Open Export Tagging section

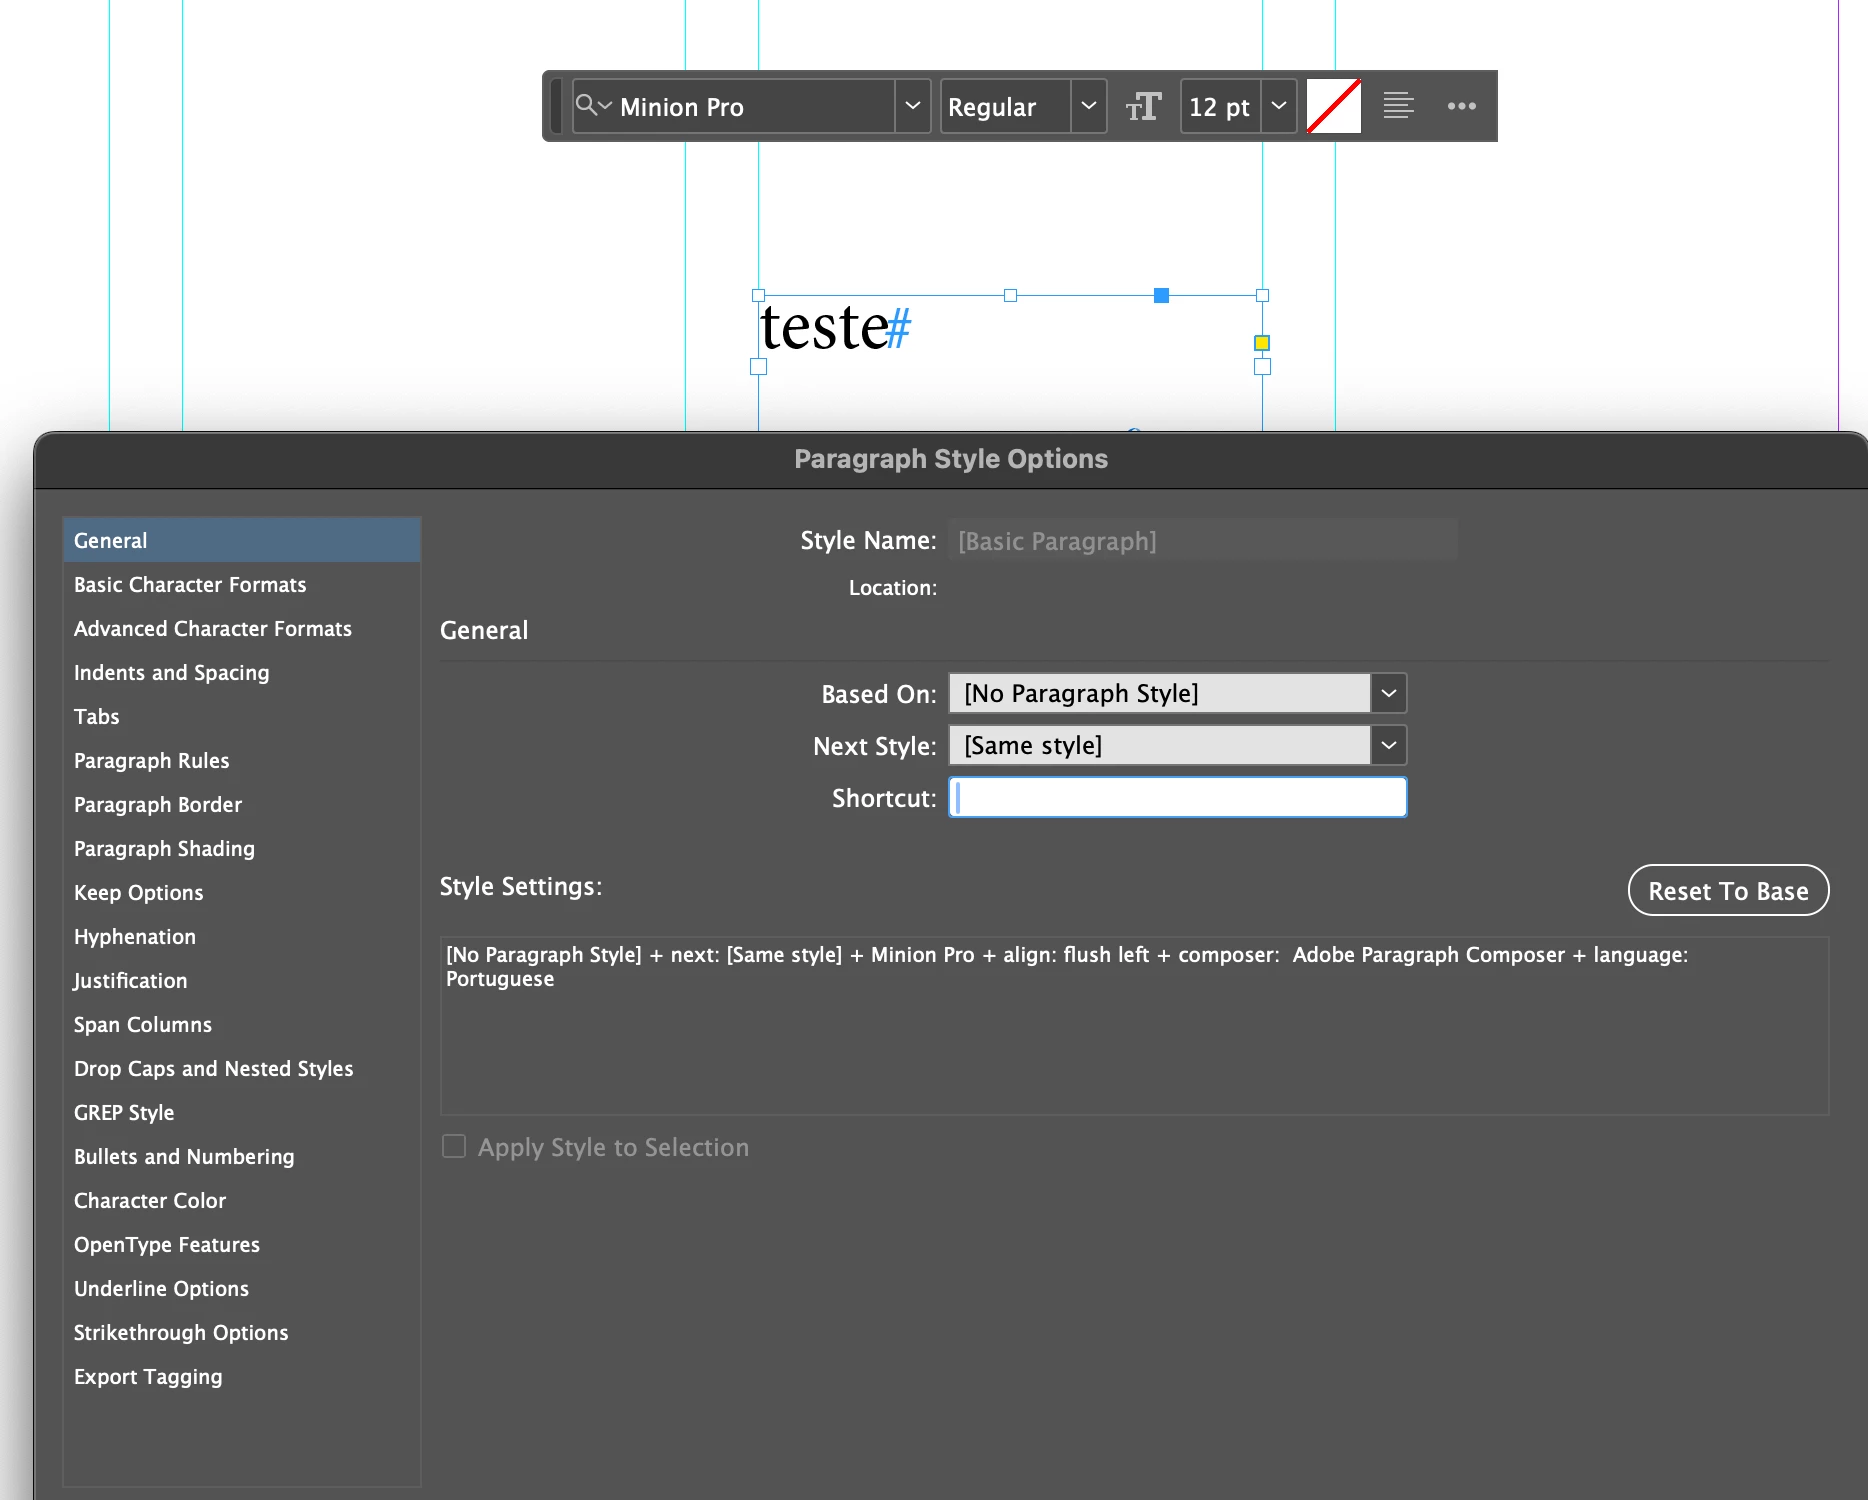tap(241, 1376)
